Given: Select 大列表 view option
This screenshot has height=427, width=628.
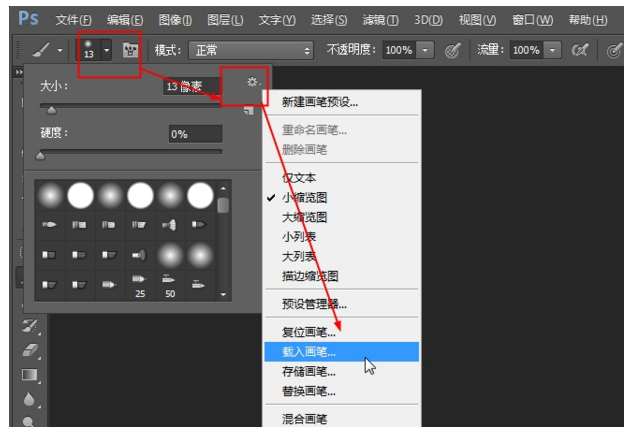Looking at the screenshot, I should [299, 256].
